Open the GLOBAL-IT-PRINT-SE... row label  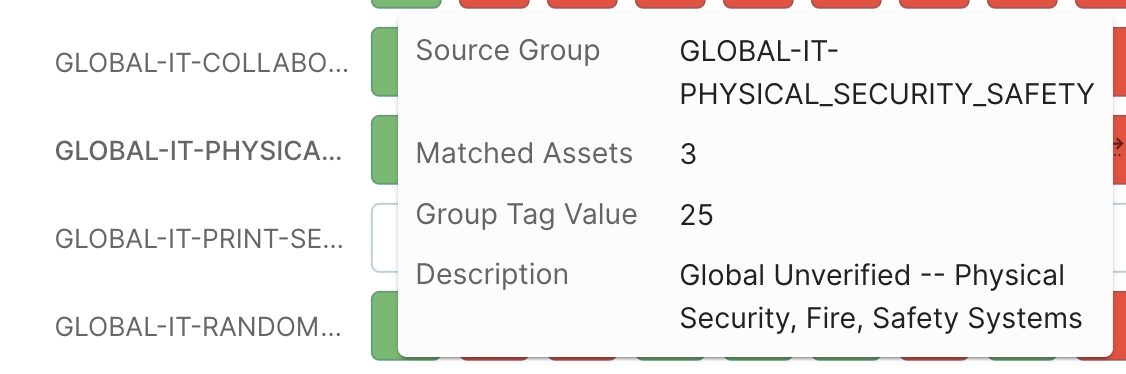[x=200, y=238]
